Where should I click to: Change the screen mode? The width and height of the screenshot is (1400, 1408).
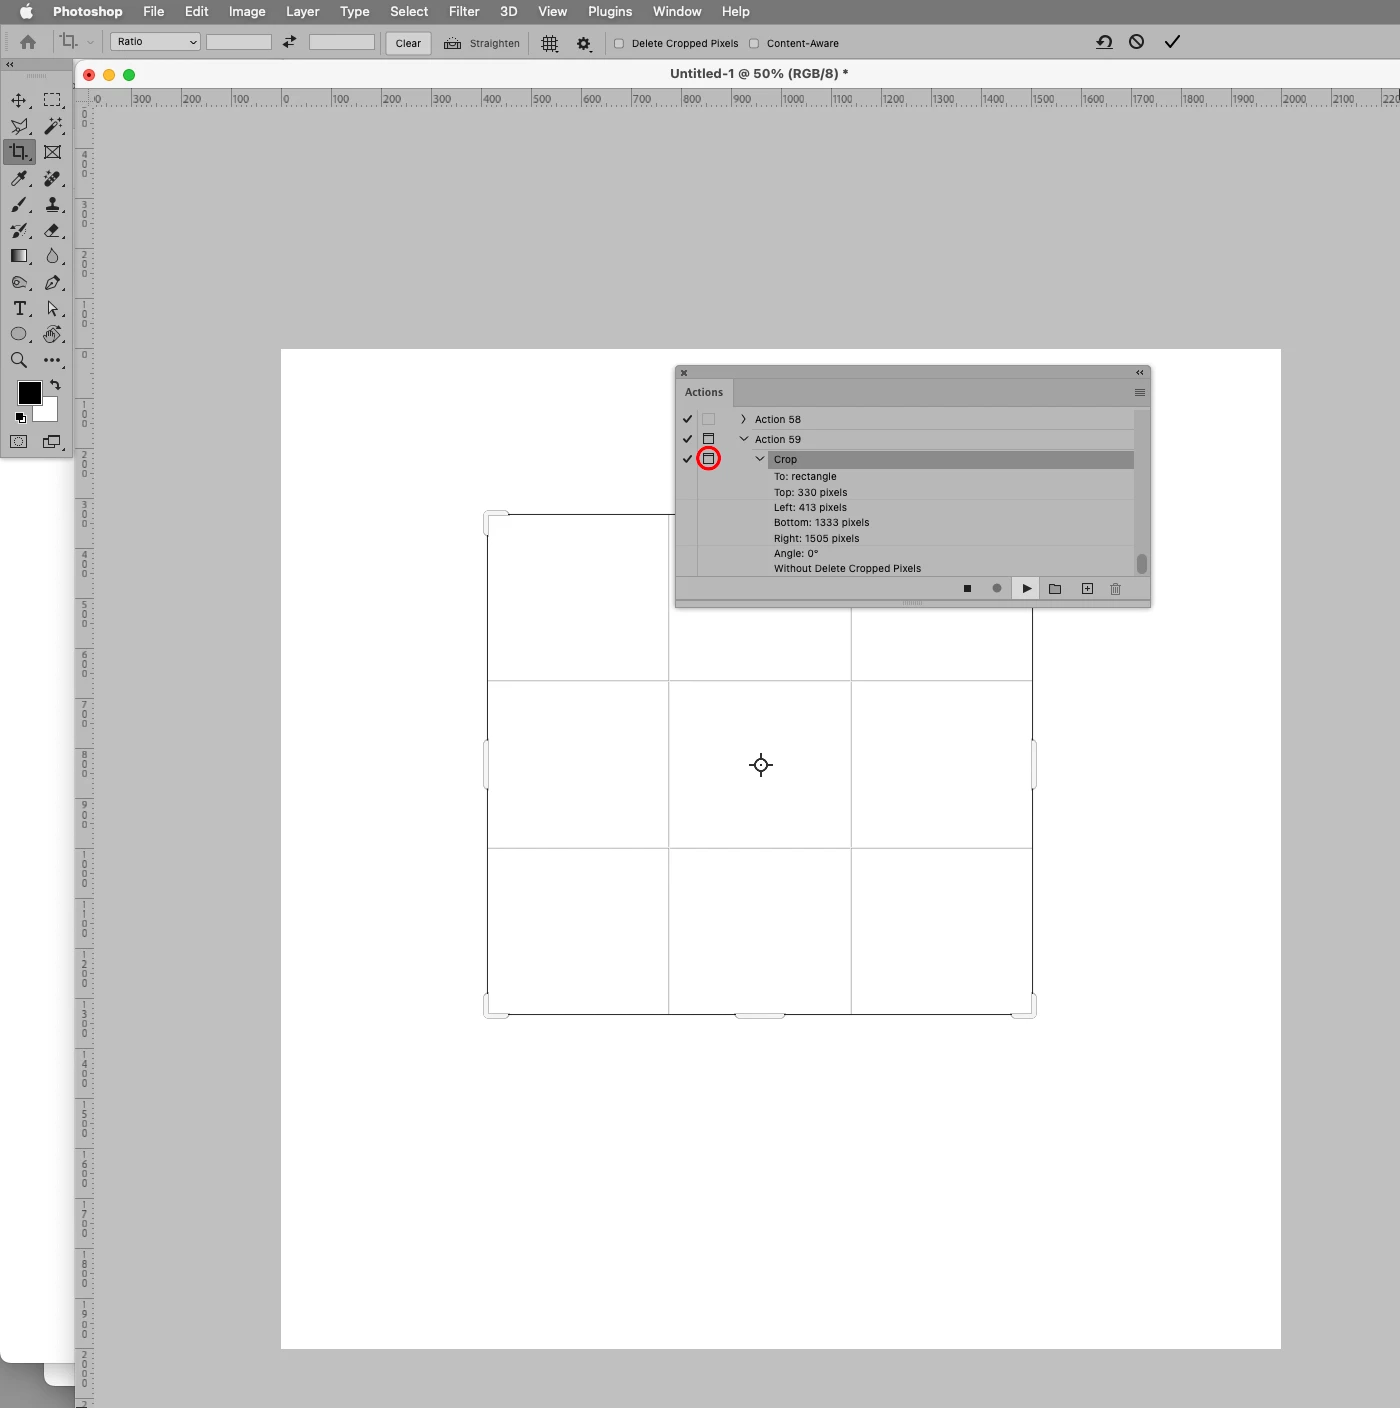click(x=53, y=441)
